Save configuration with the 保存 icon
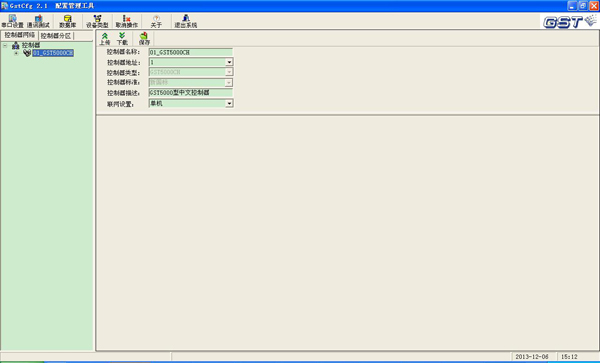The height and width of the screenshot is (363, 600). [x=144, y=39]
